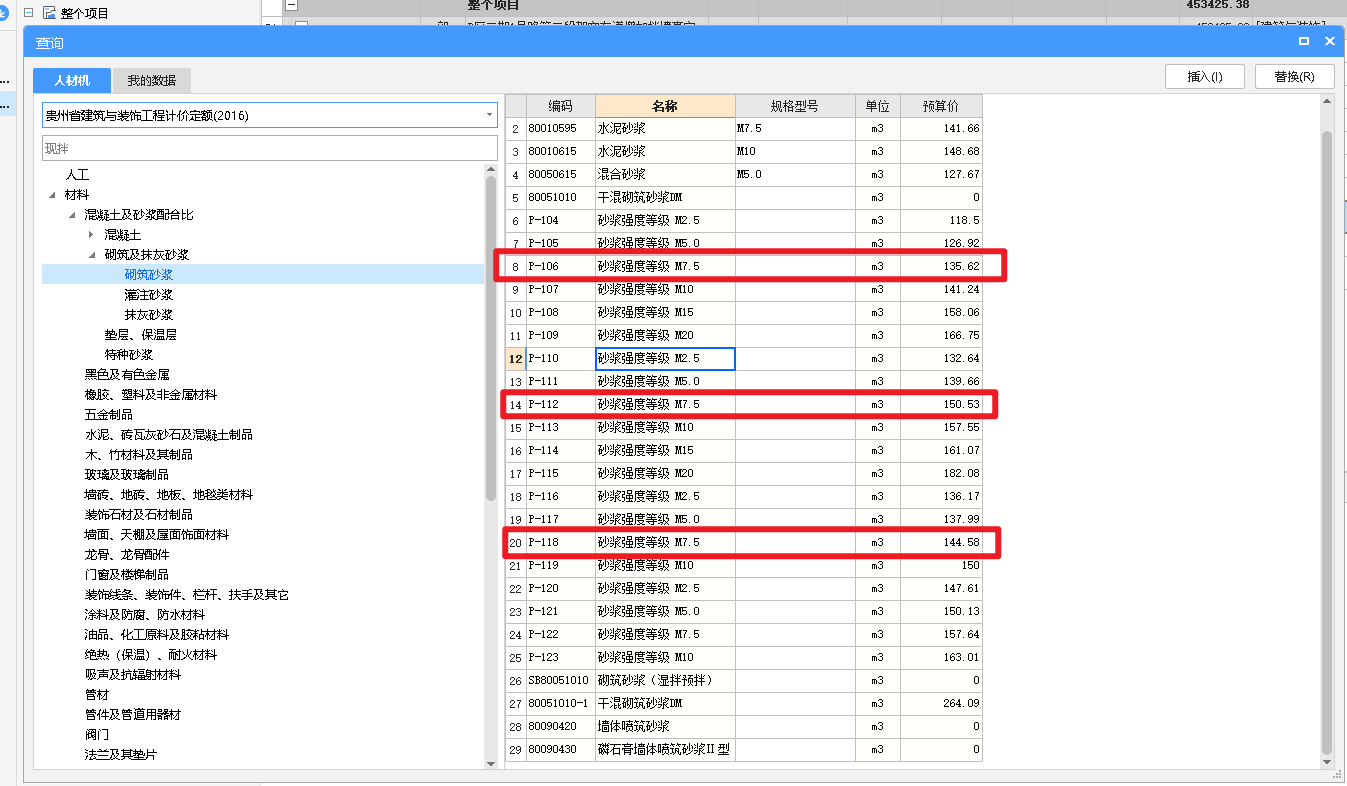Click the tree panel vertical scrollbar
1347x786 pixels.
pos(491,340)
